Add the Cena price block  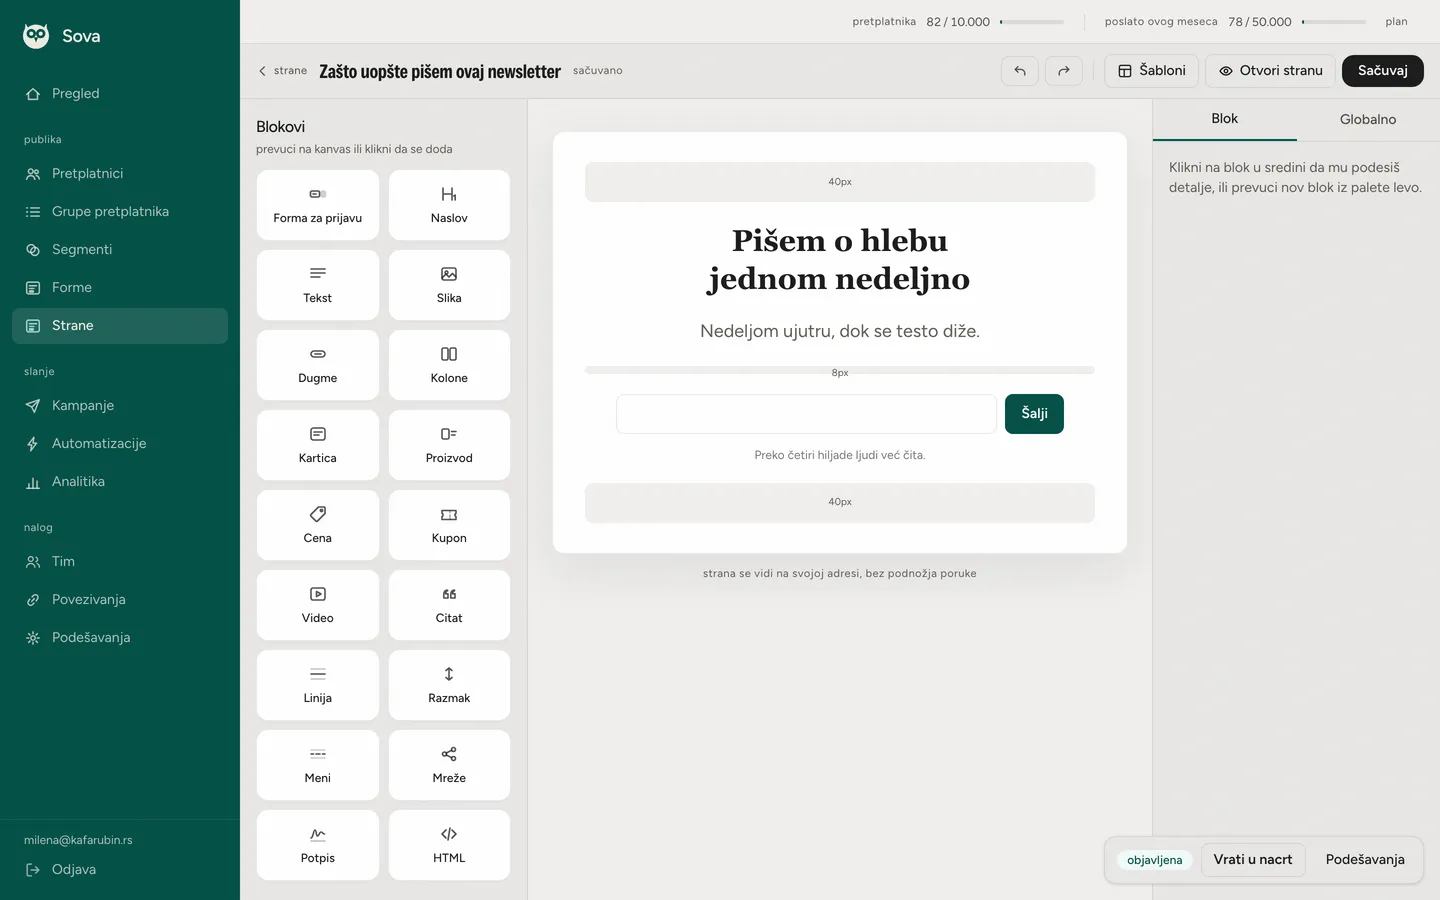point(318,525)
